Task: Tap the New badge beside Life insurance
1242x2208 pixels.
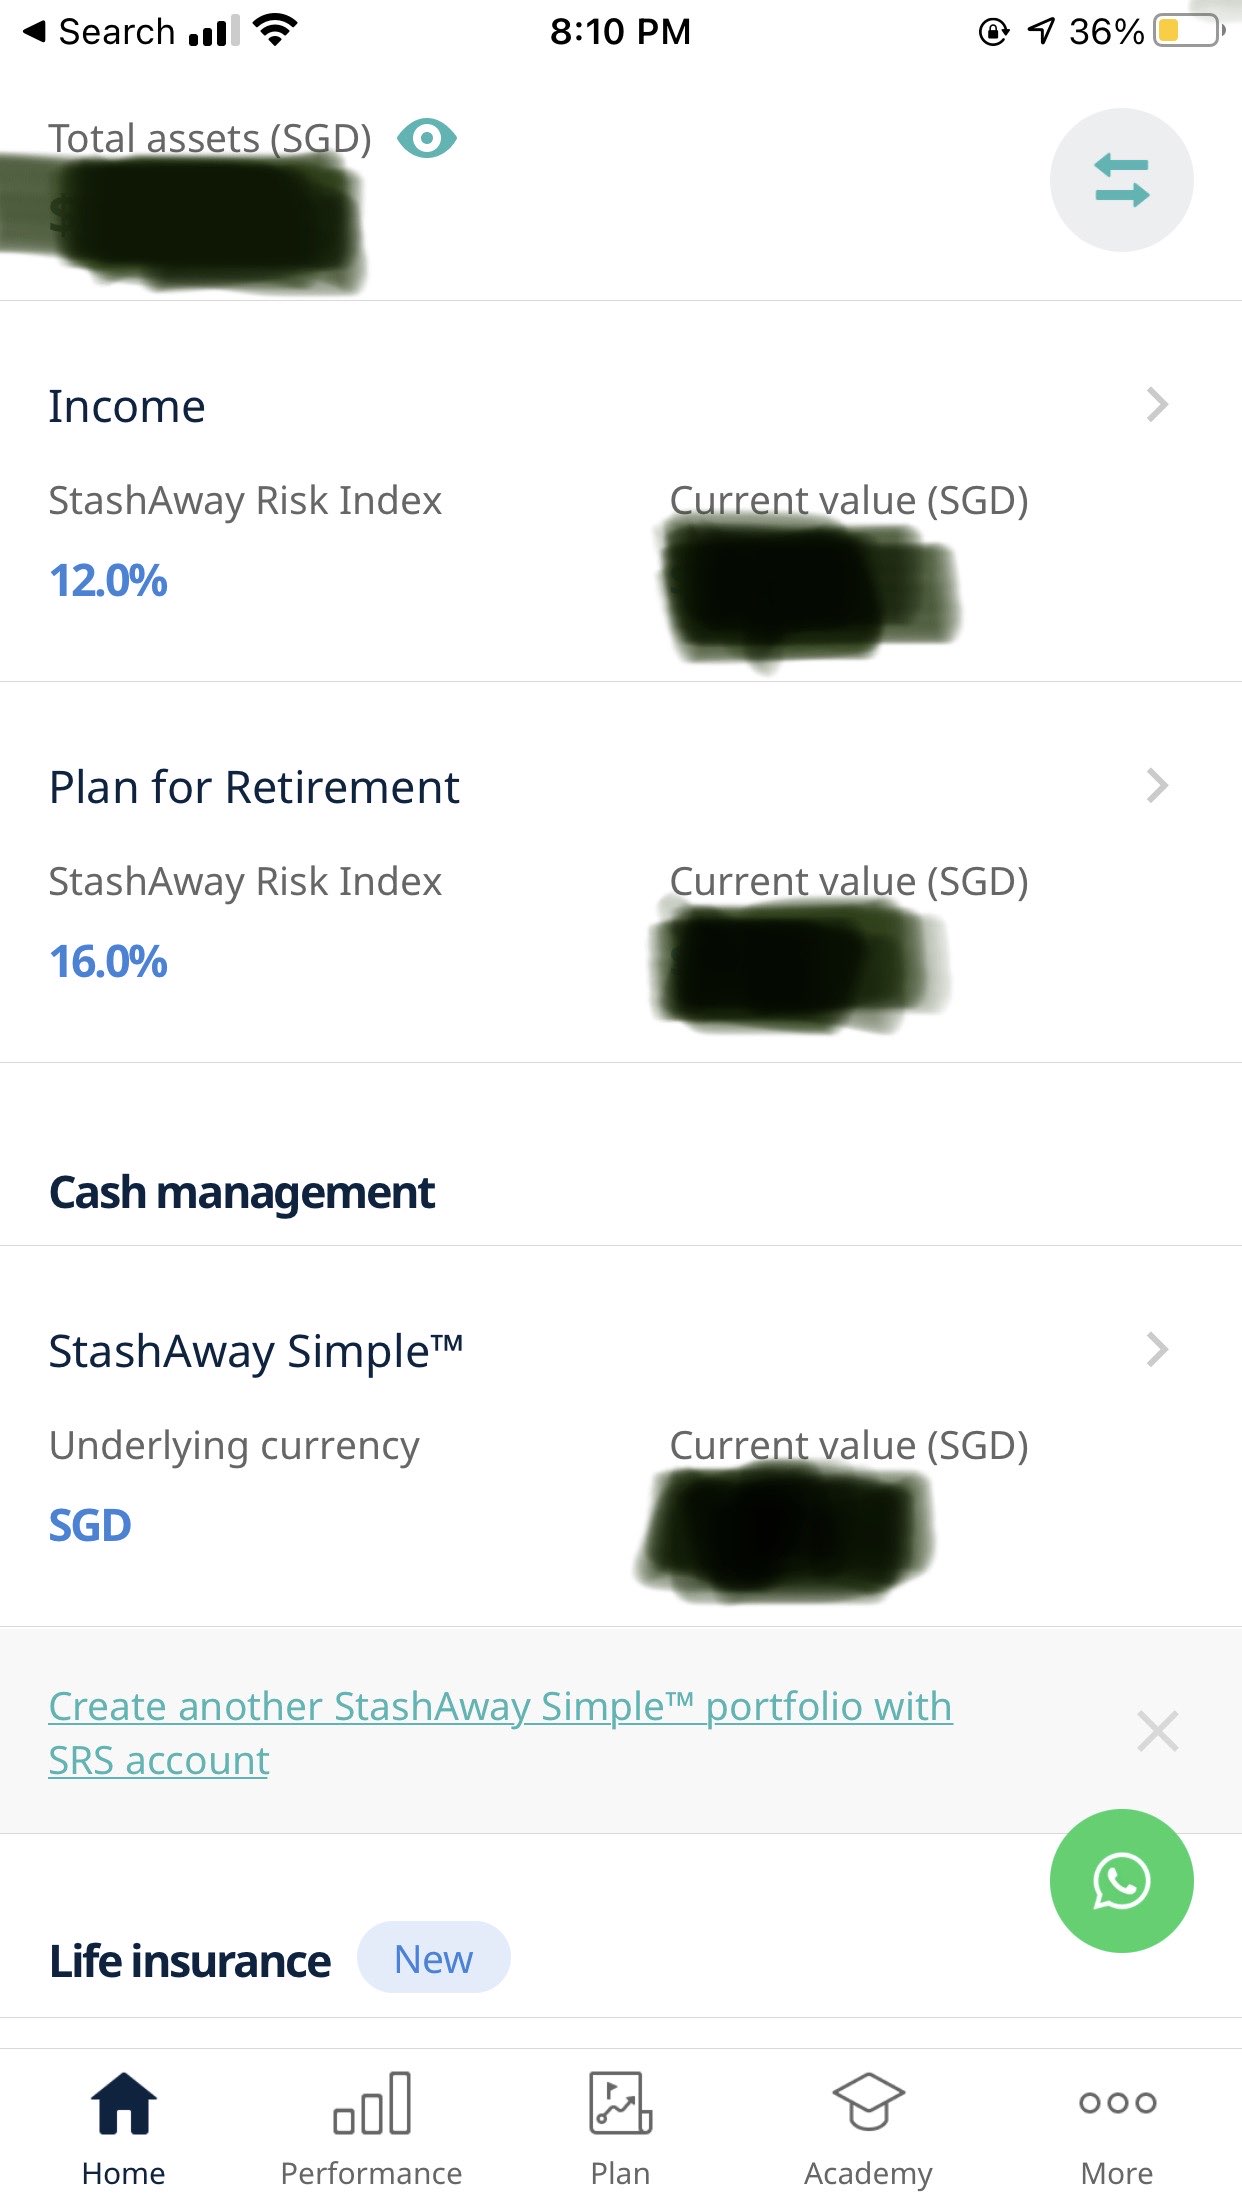Action: pyautogui.click(x=434, y=1959)
